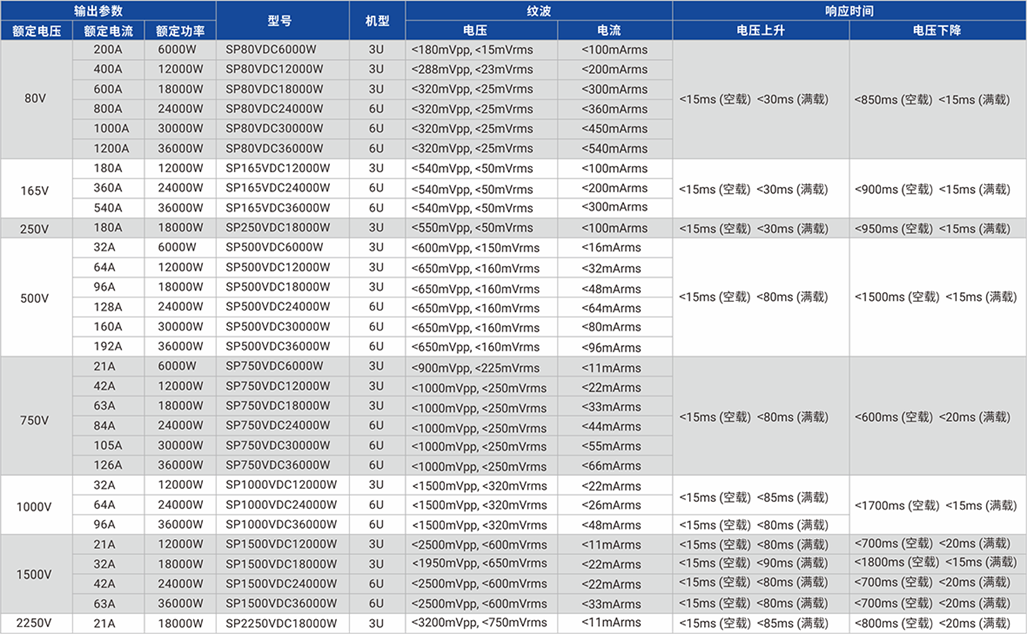Viewport: 1027px width, 634px height.
Task: Select the 165V rated voltage cell
Action: pos(35,191)
